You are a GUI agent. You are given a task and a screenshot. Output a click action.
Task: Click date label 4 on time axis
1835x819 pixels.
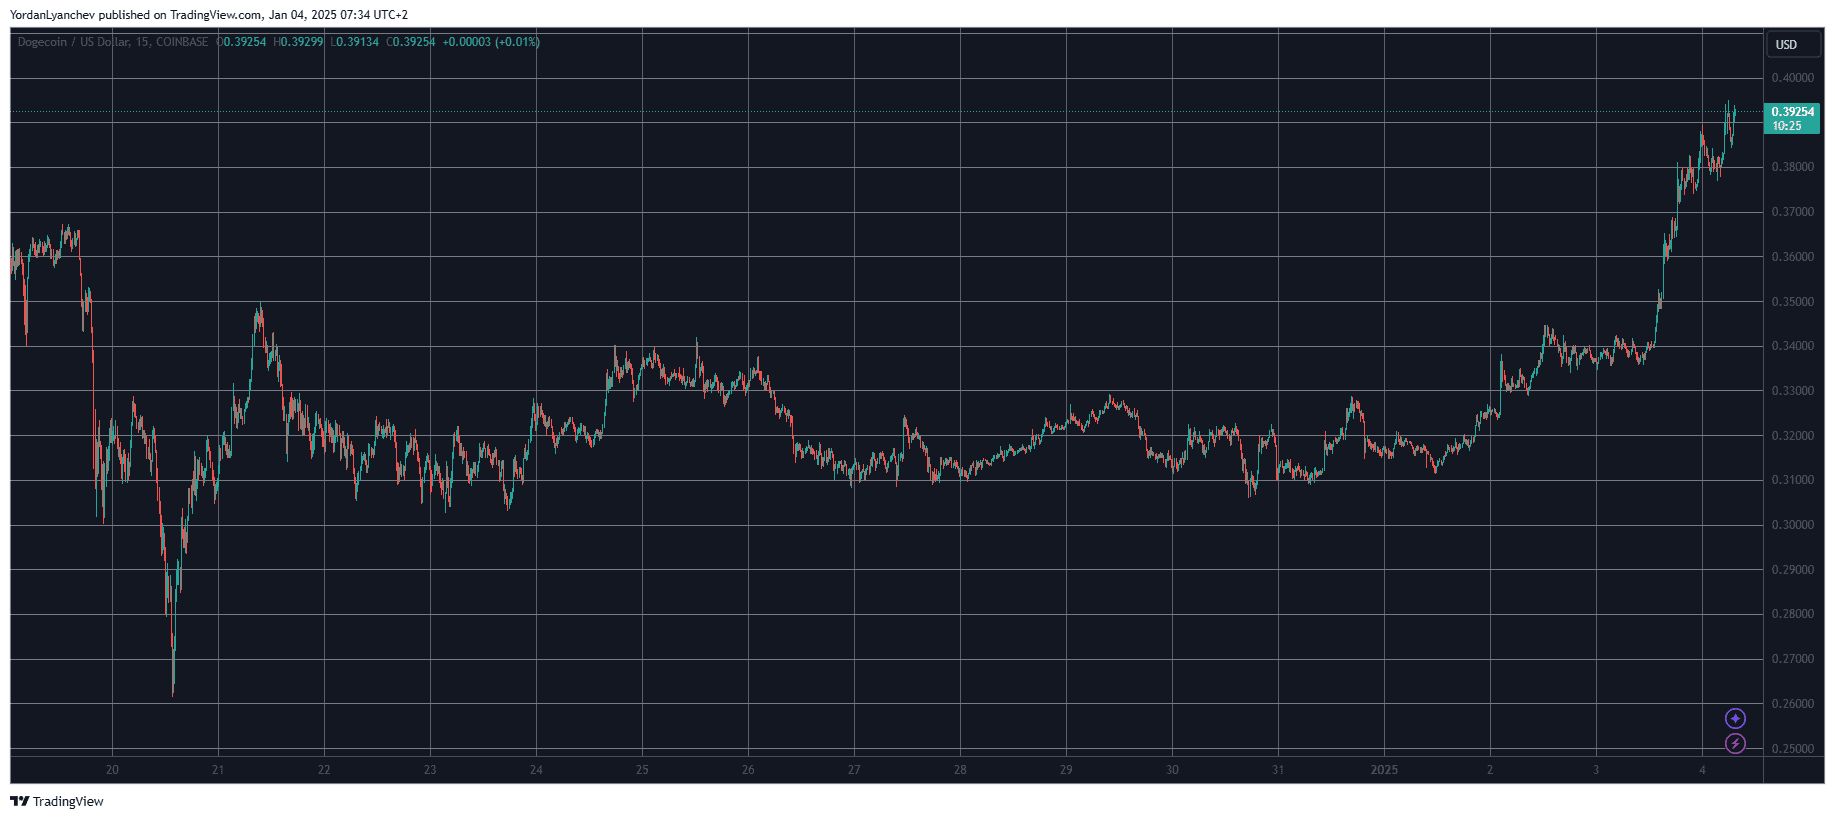(1702, 770)
